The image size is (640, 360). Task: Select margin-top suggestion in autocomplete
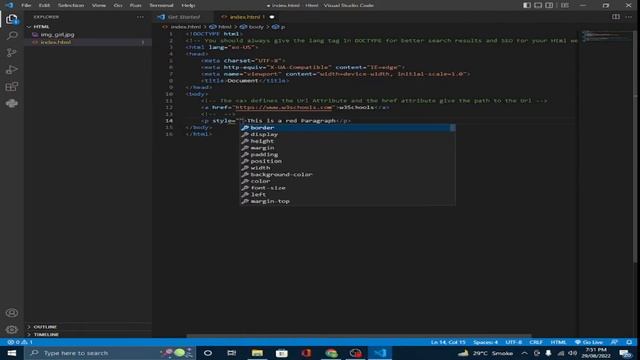347,201
